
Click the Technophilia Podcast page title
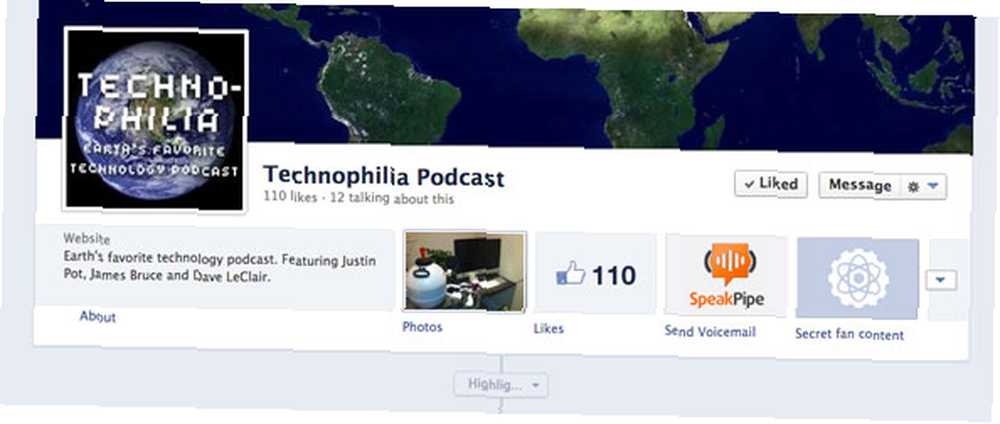[x=384, y=177]
